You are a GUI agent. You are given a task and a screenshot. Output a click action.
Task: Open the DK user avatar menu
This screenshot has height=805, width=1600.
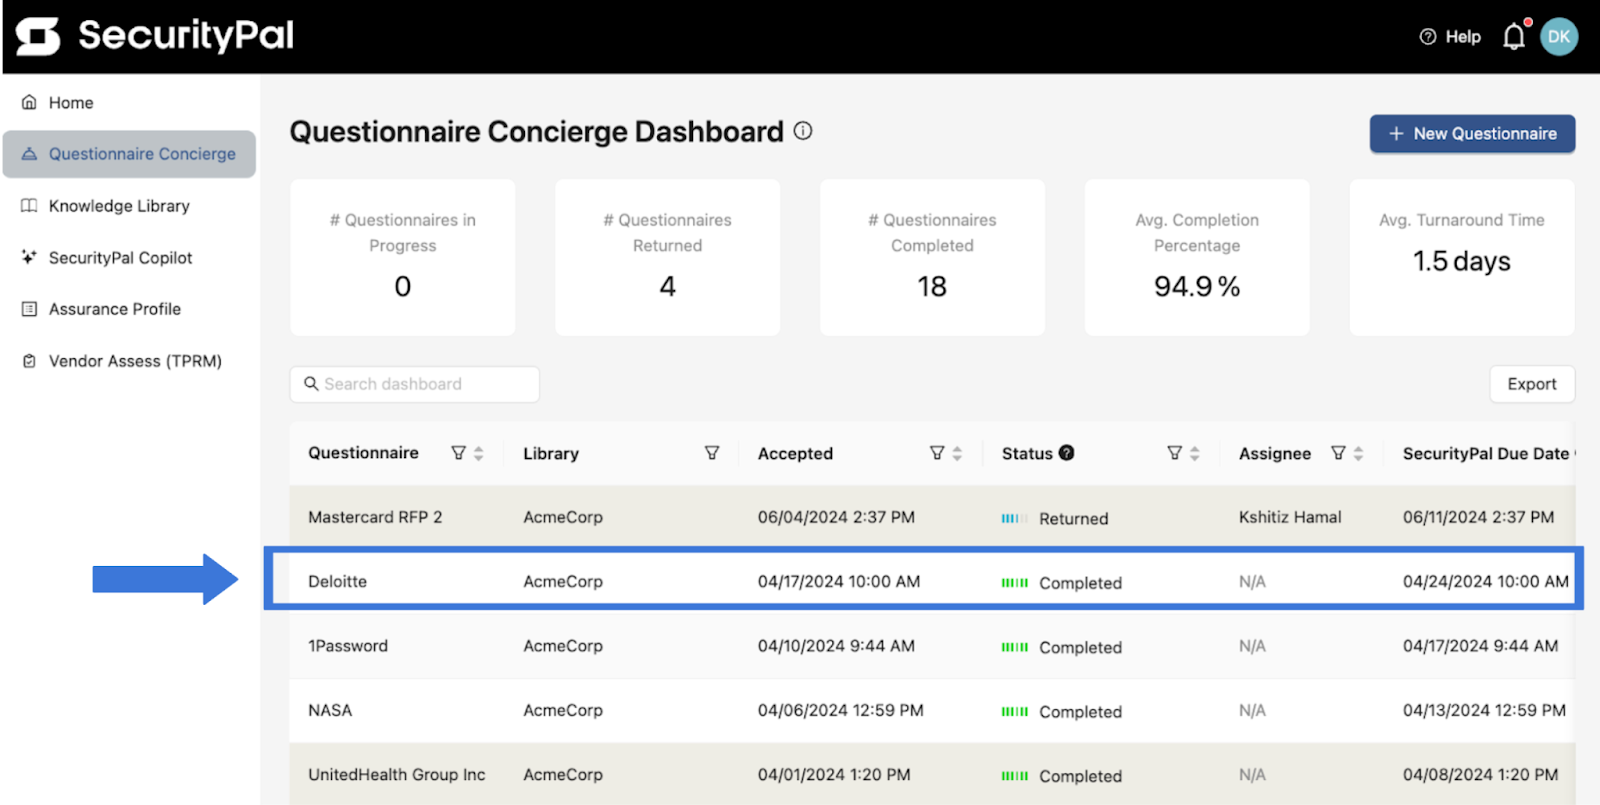(x=1559, y=37)
